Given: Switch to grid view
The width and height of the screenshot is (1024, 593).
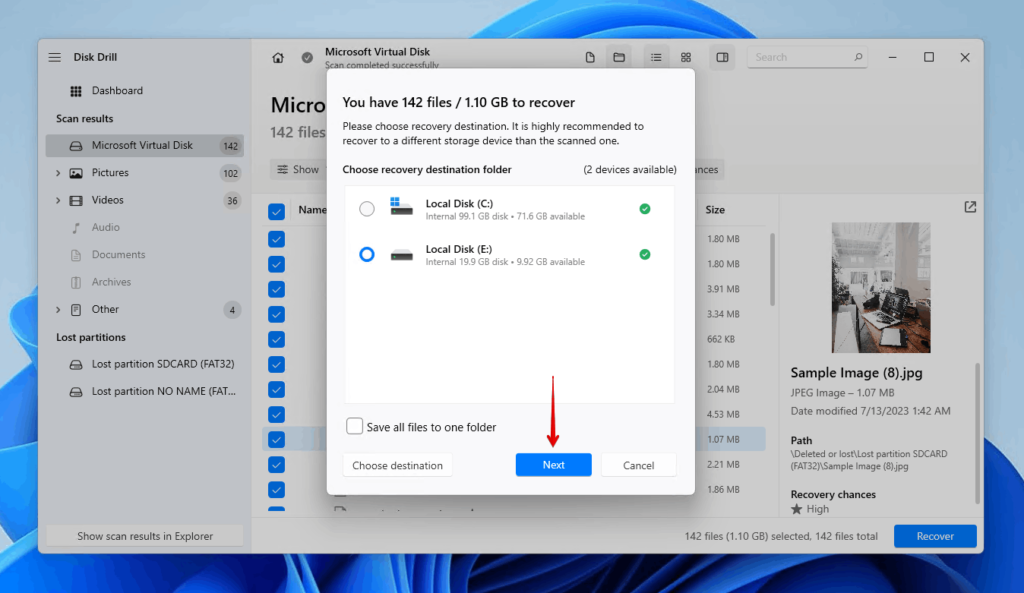Looking at the screenshot, I should click(685, 57).
